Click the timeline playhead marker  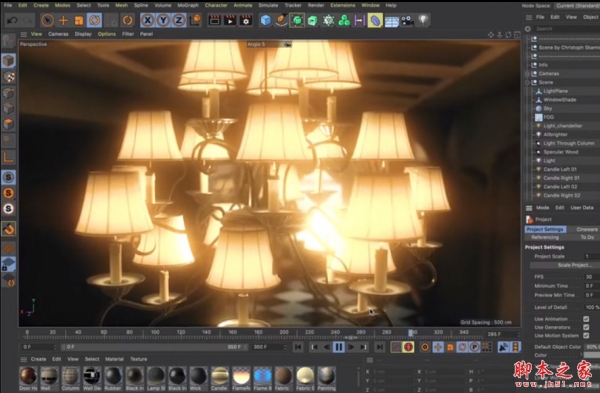pos(411,333)
